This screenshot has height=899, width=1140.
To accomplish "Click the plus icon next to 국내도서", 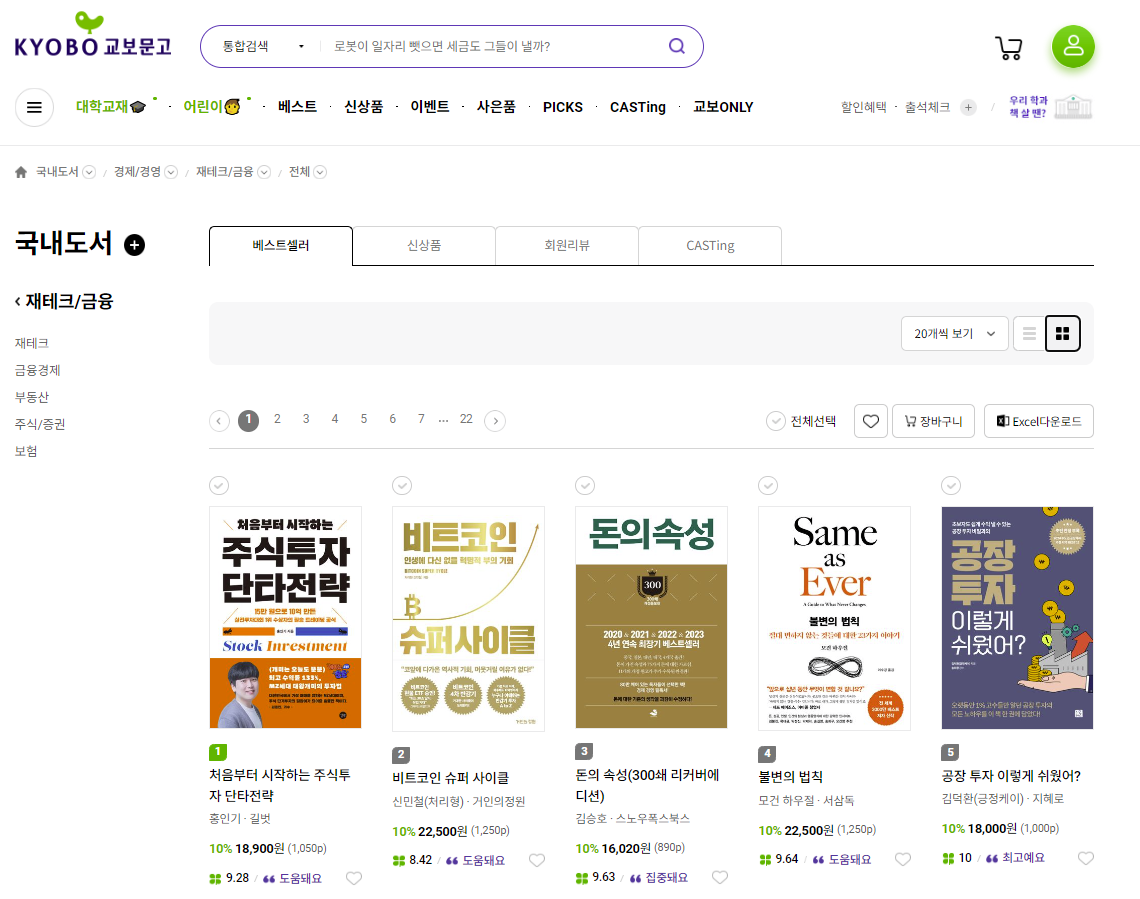I will click(135, 245).
